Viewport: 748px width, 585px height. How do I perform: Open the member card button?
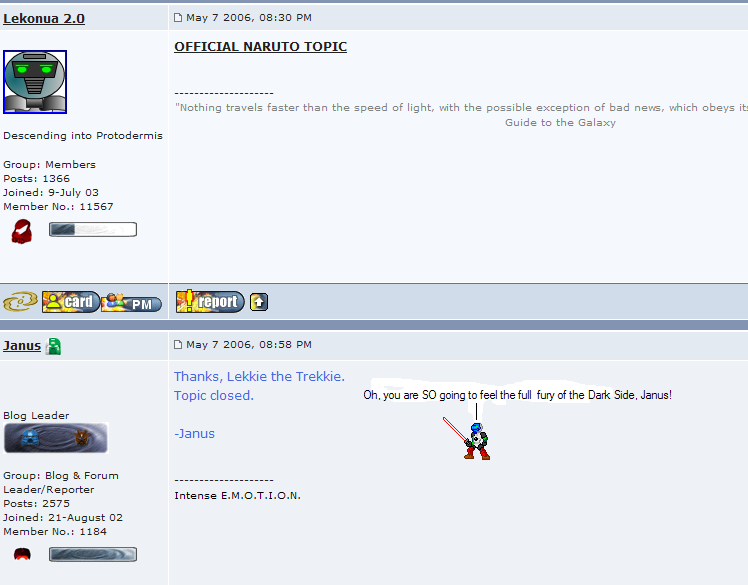pos(71,302)
